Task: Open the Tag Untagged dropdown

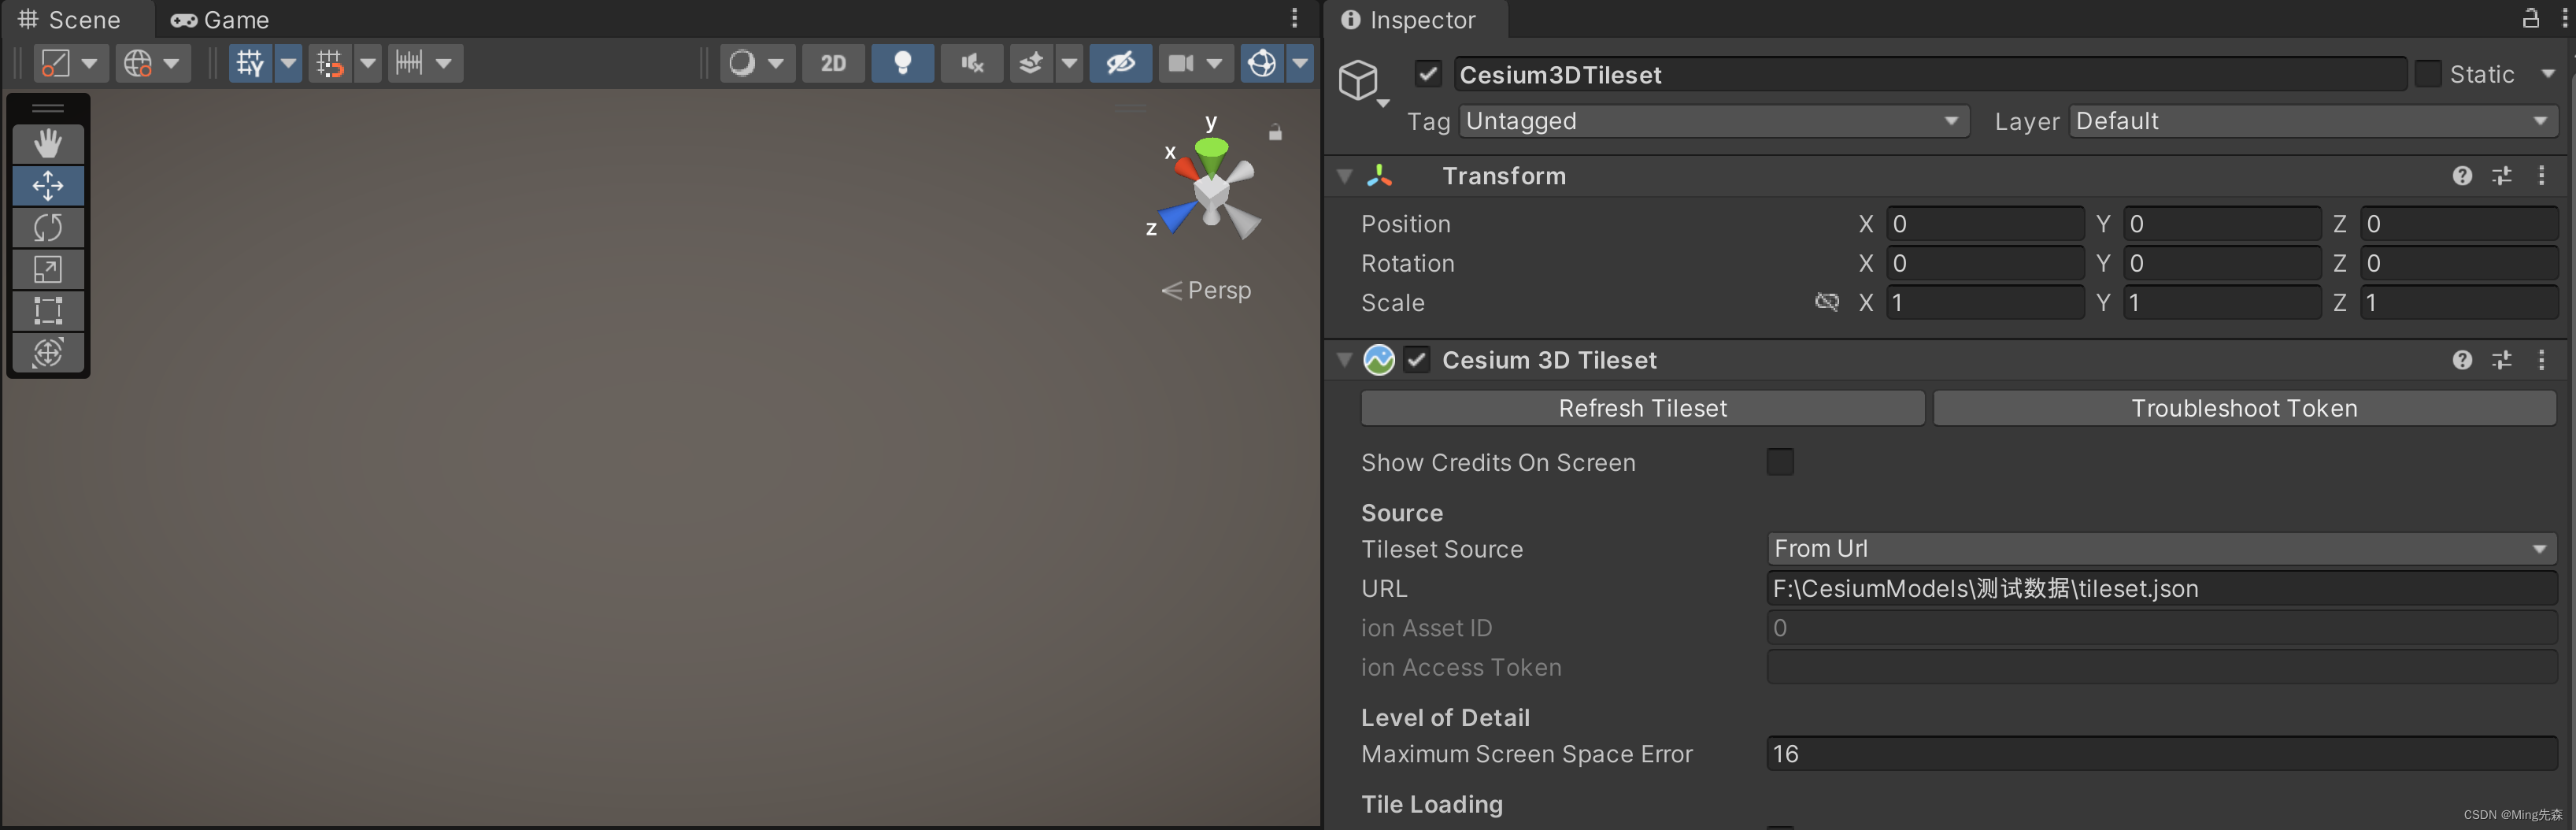Action: coord(1714,121)
